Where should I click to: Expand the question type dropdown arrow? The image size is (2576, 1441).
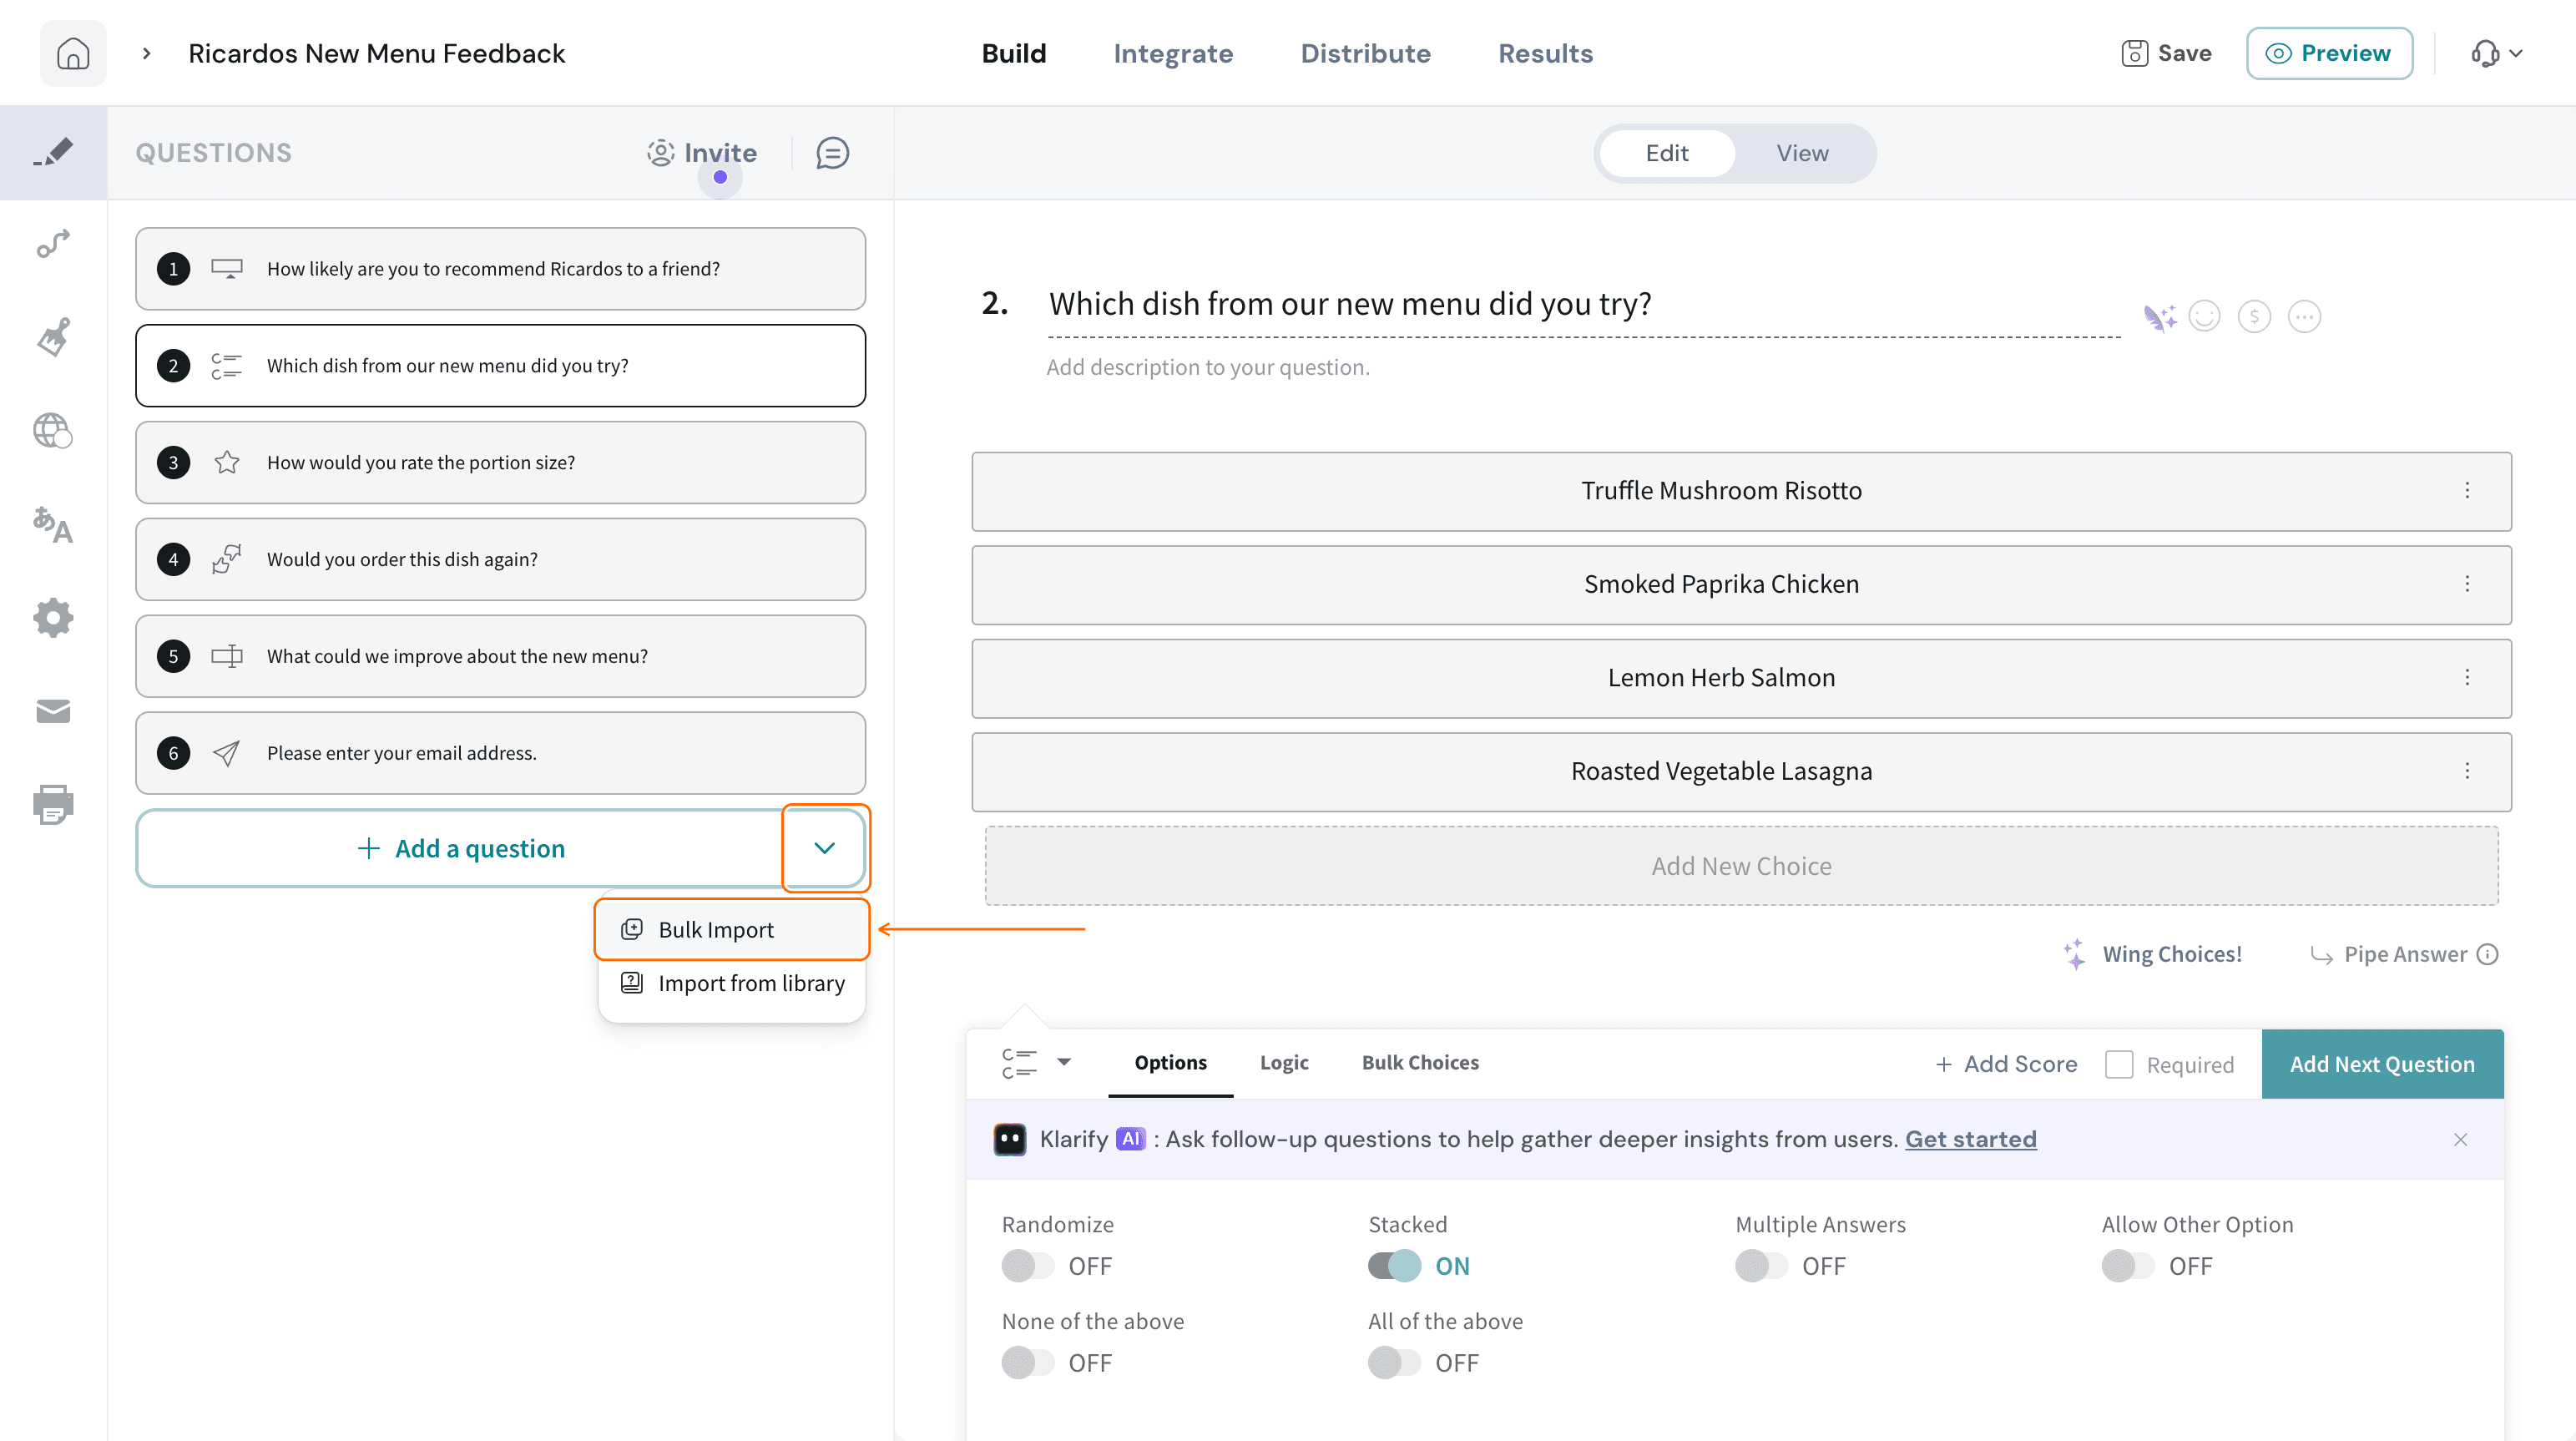[1064, 1062]
